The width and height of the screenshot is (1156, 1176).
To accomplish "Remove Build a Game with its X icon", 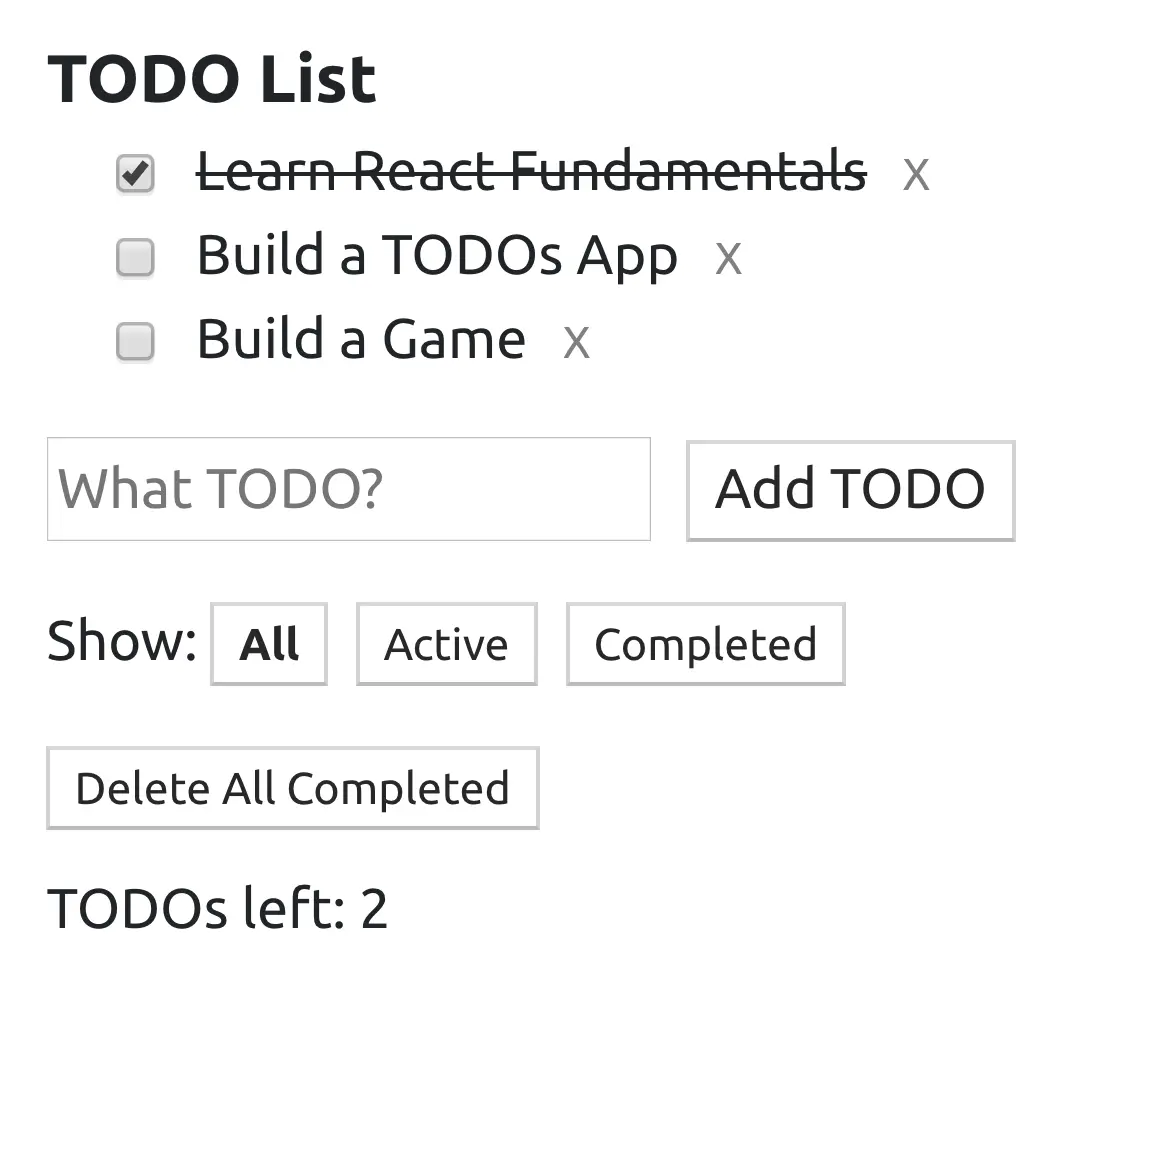I will pos(577,341).
